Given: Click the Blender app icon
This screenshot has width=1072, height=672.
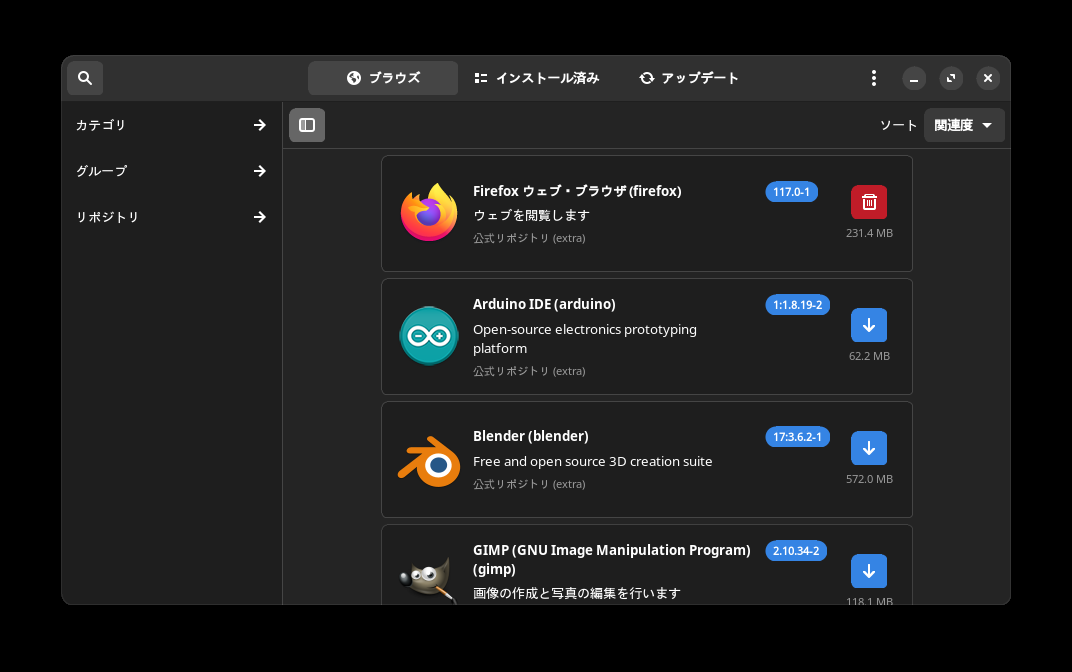Looking at the screenshot, I should point(429,461).
